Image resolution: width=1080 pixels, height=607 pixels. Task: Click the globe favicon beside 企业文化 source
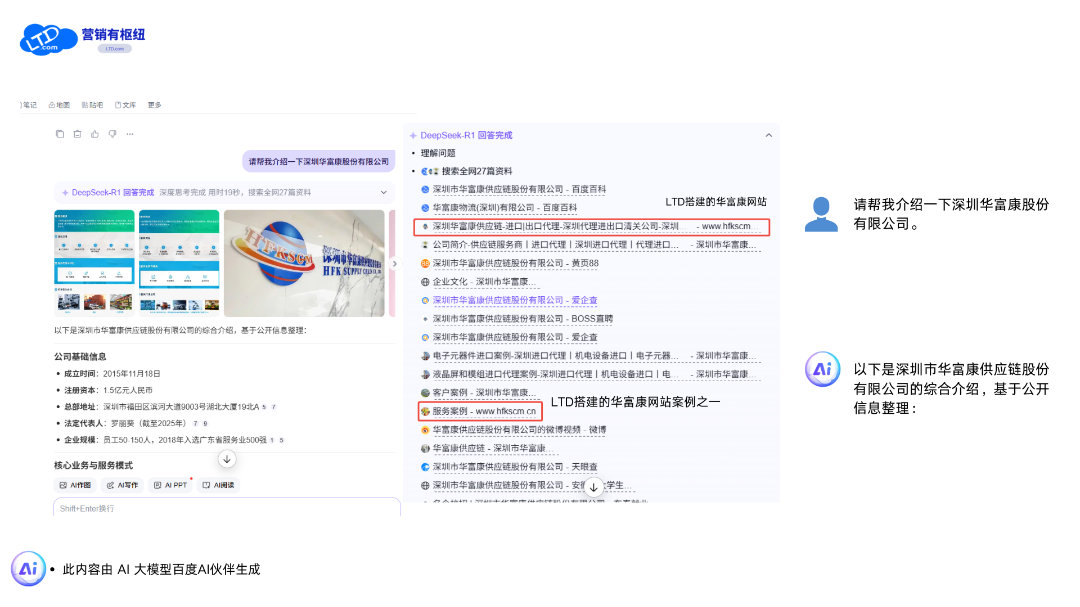click(x=425, y=282)
